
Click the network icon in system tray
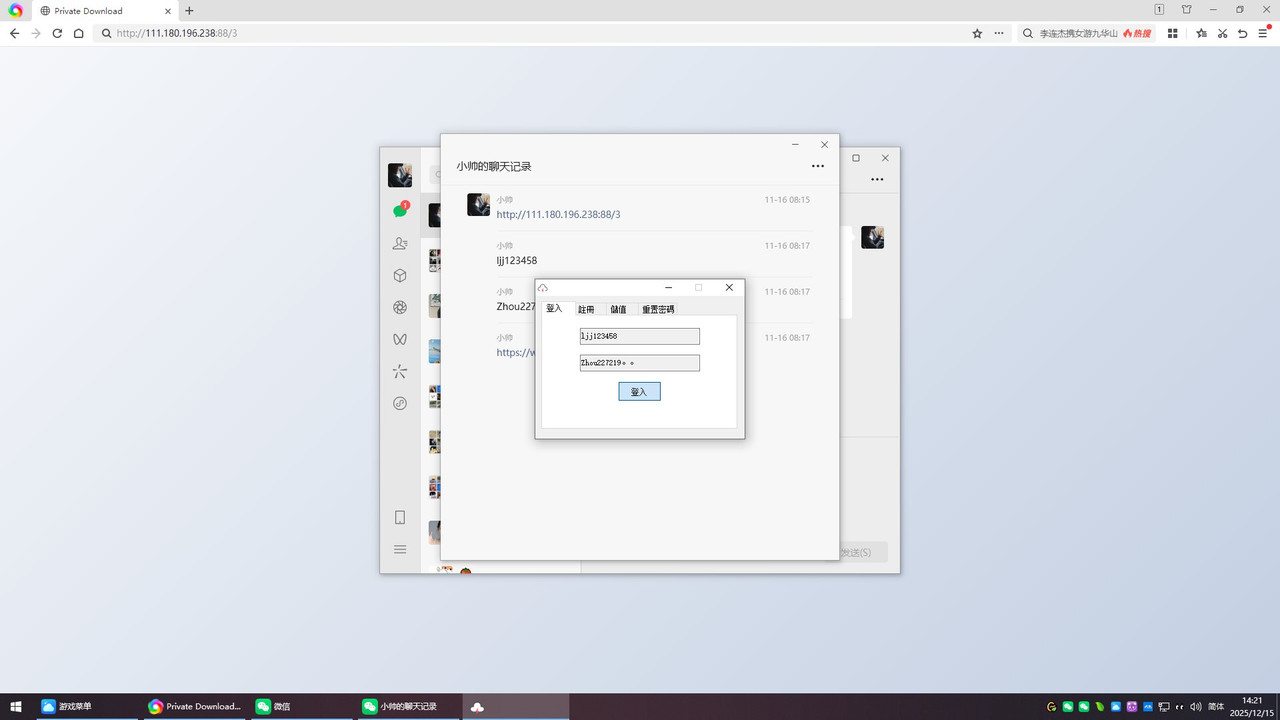point(1164,707)
